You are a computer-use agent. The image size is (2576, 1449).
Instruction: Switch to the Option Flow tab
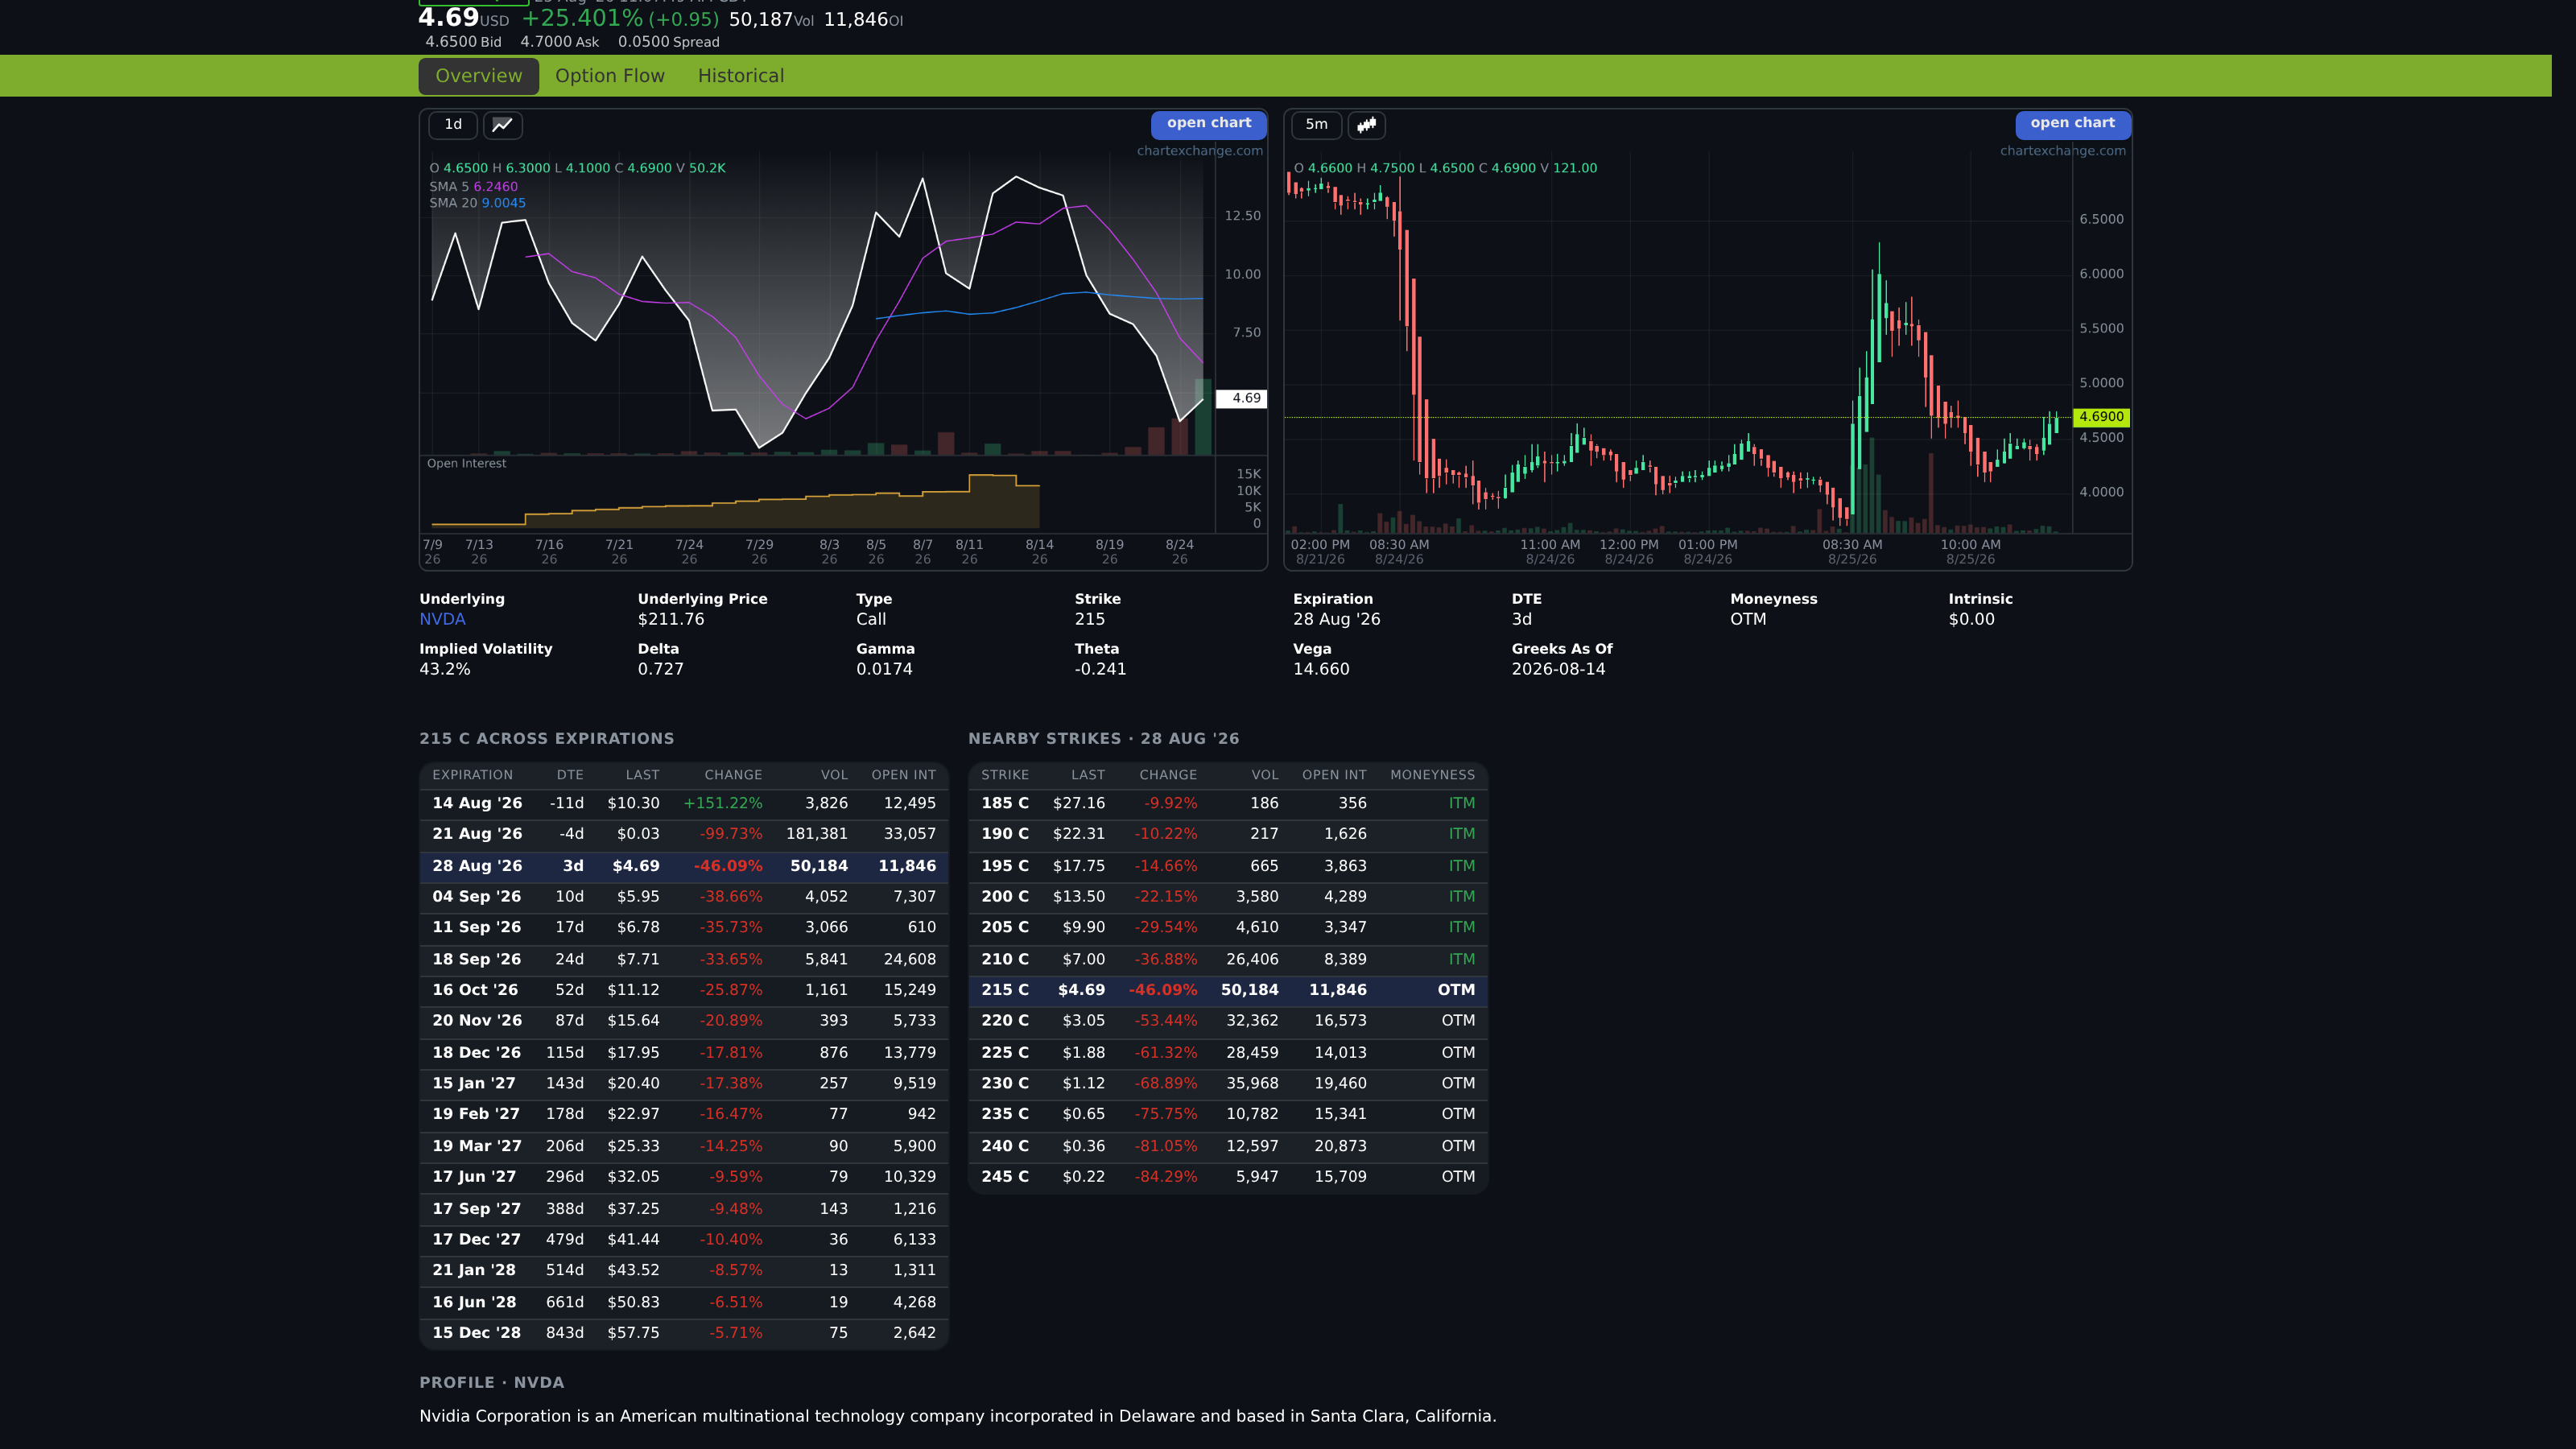(610, 76)
